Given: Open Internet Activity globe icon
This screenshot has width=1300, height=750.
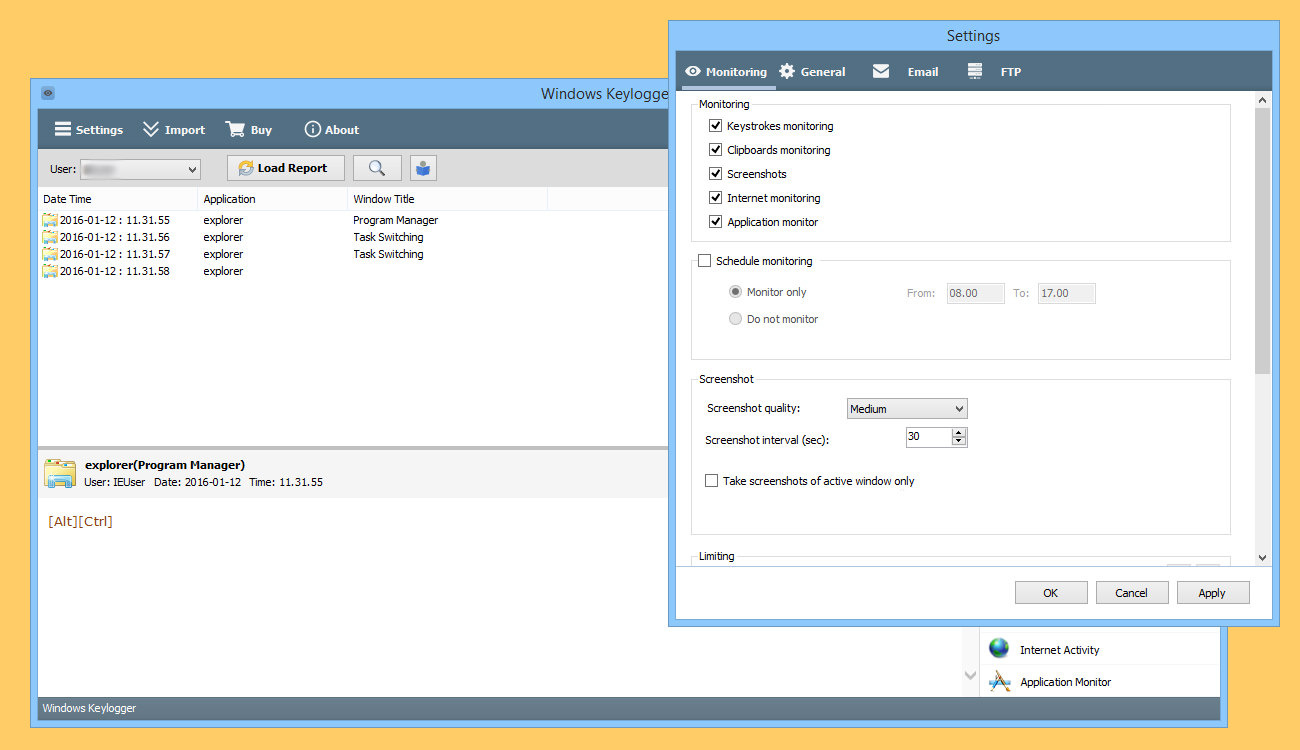Looking at the screenshot, I should 999,649.
